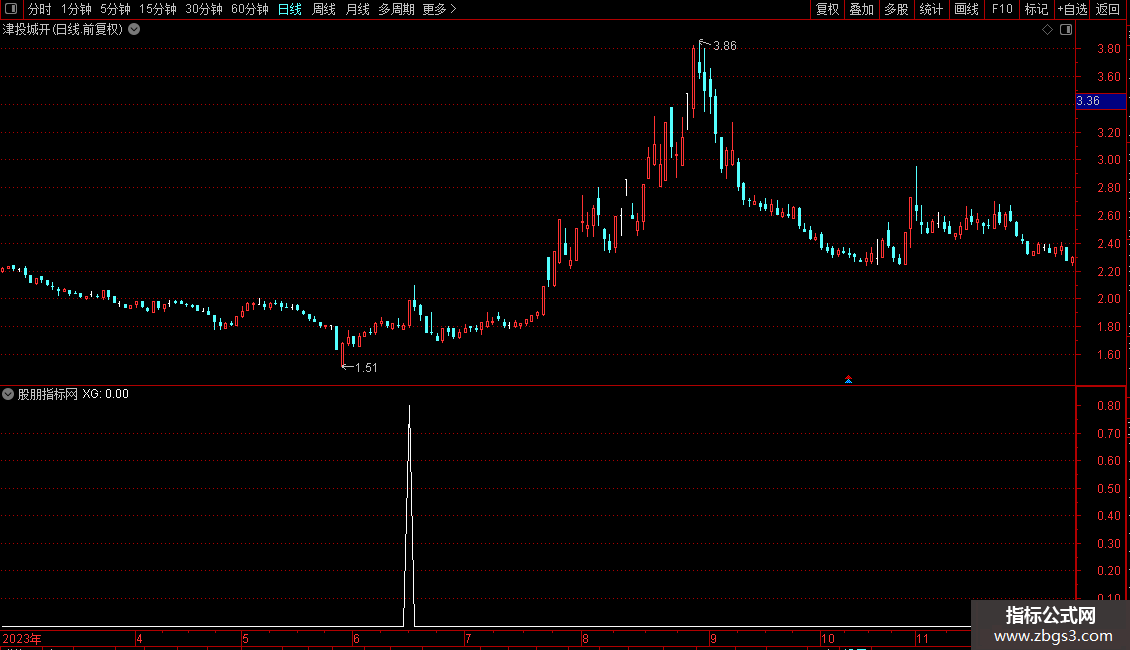Screen dimensions: 1130x650
Task: Add stock via +自选
Action: click(x=1072, y=9)
